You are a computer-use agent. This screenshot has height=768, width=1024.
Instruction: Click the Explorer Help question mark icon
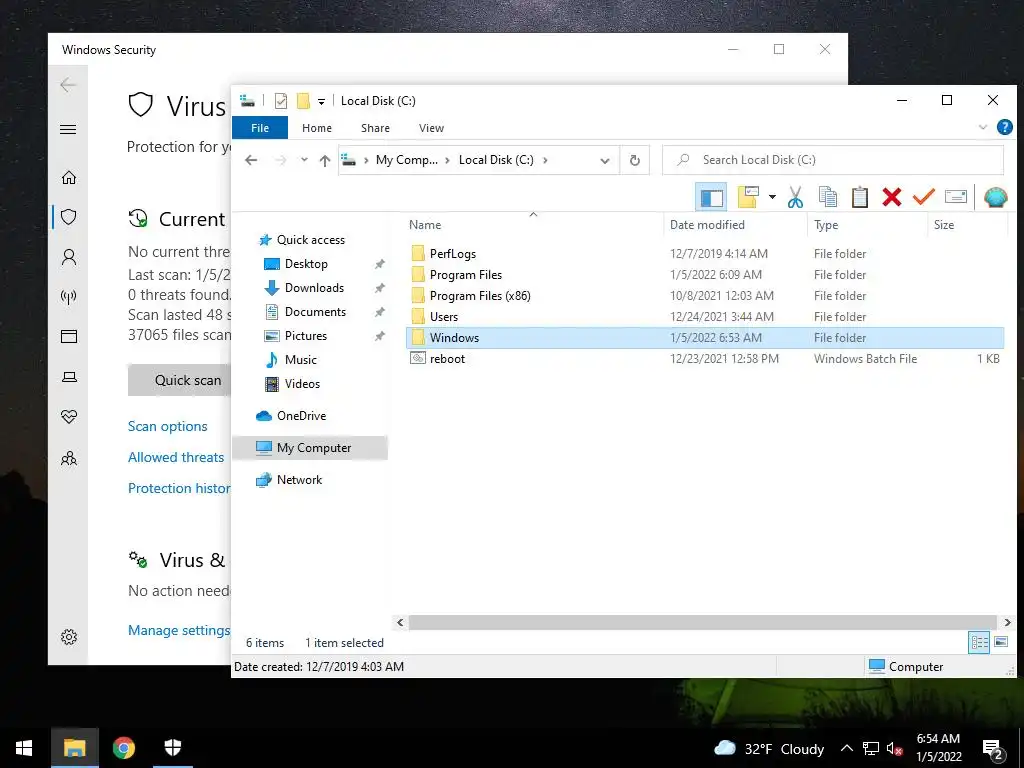pyautogui.click(x=1004, y=127)
